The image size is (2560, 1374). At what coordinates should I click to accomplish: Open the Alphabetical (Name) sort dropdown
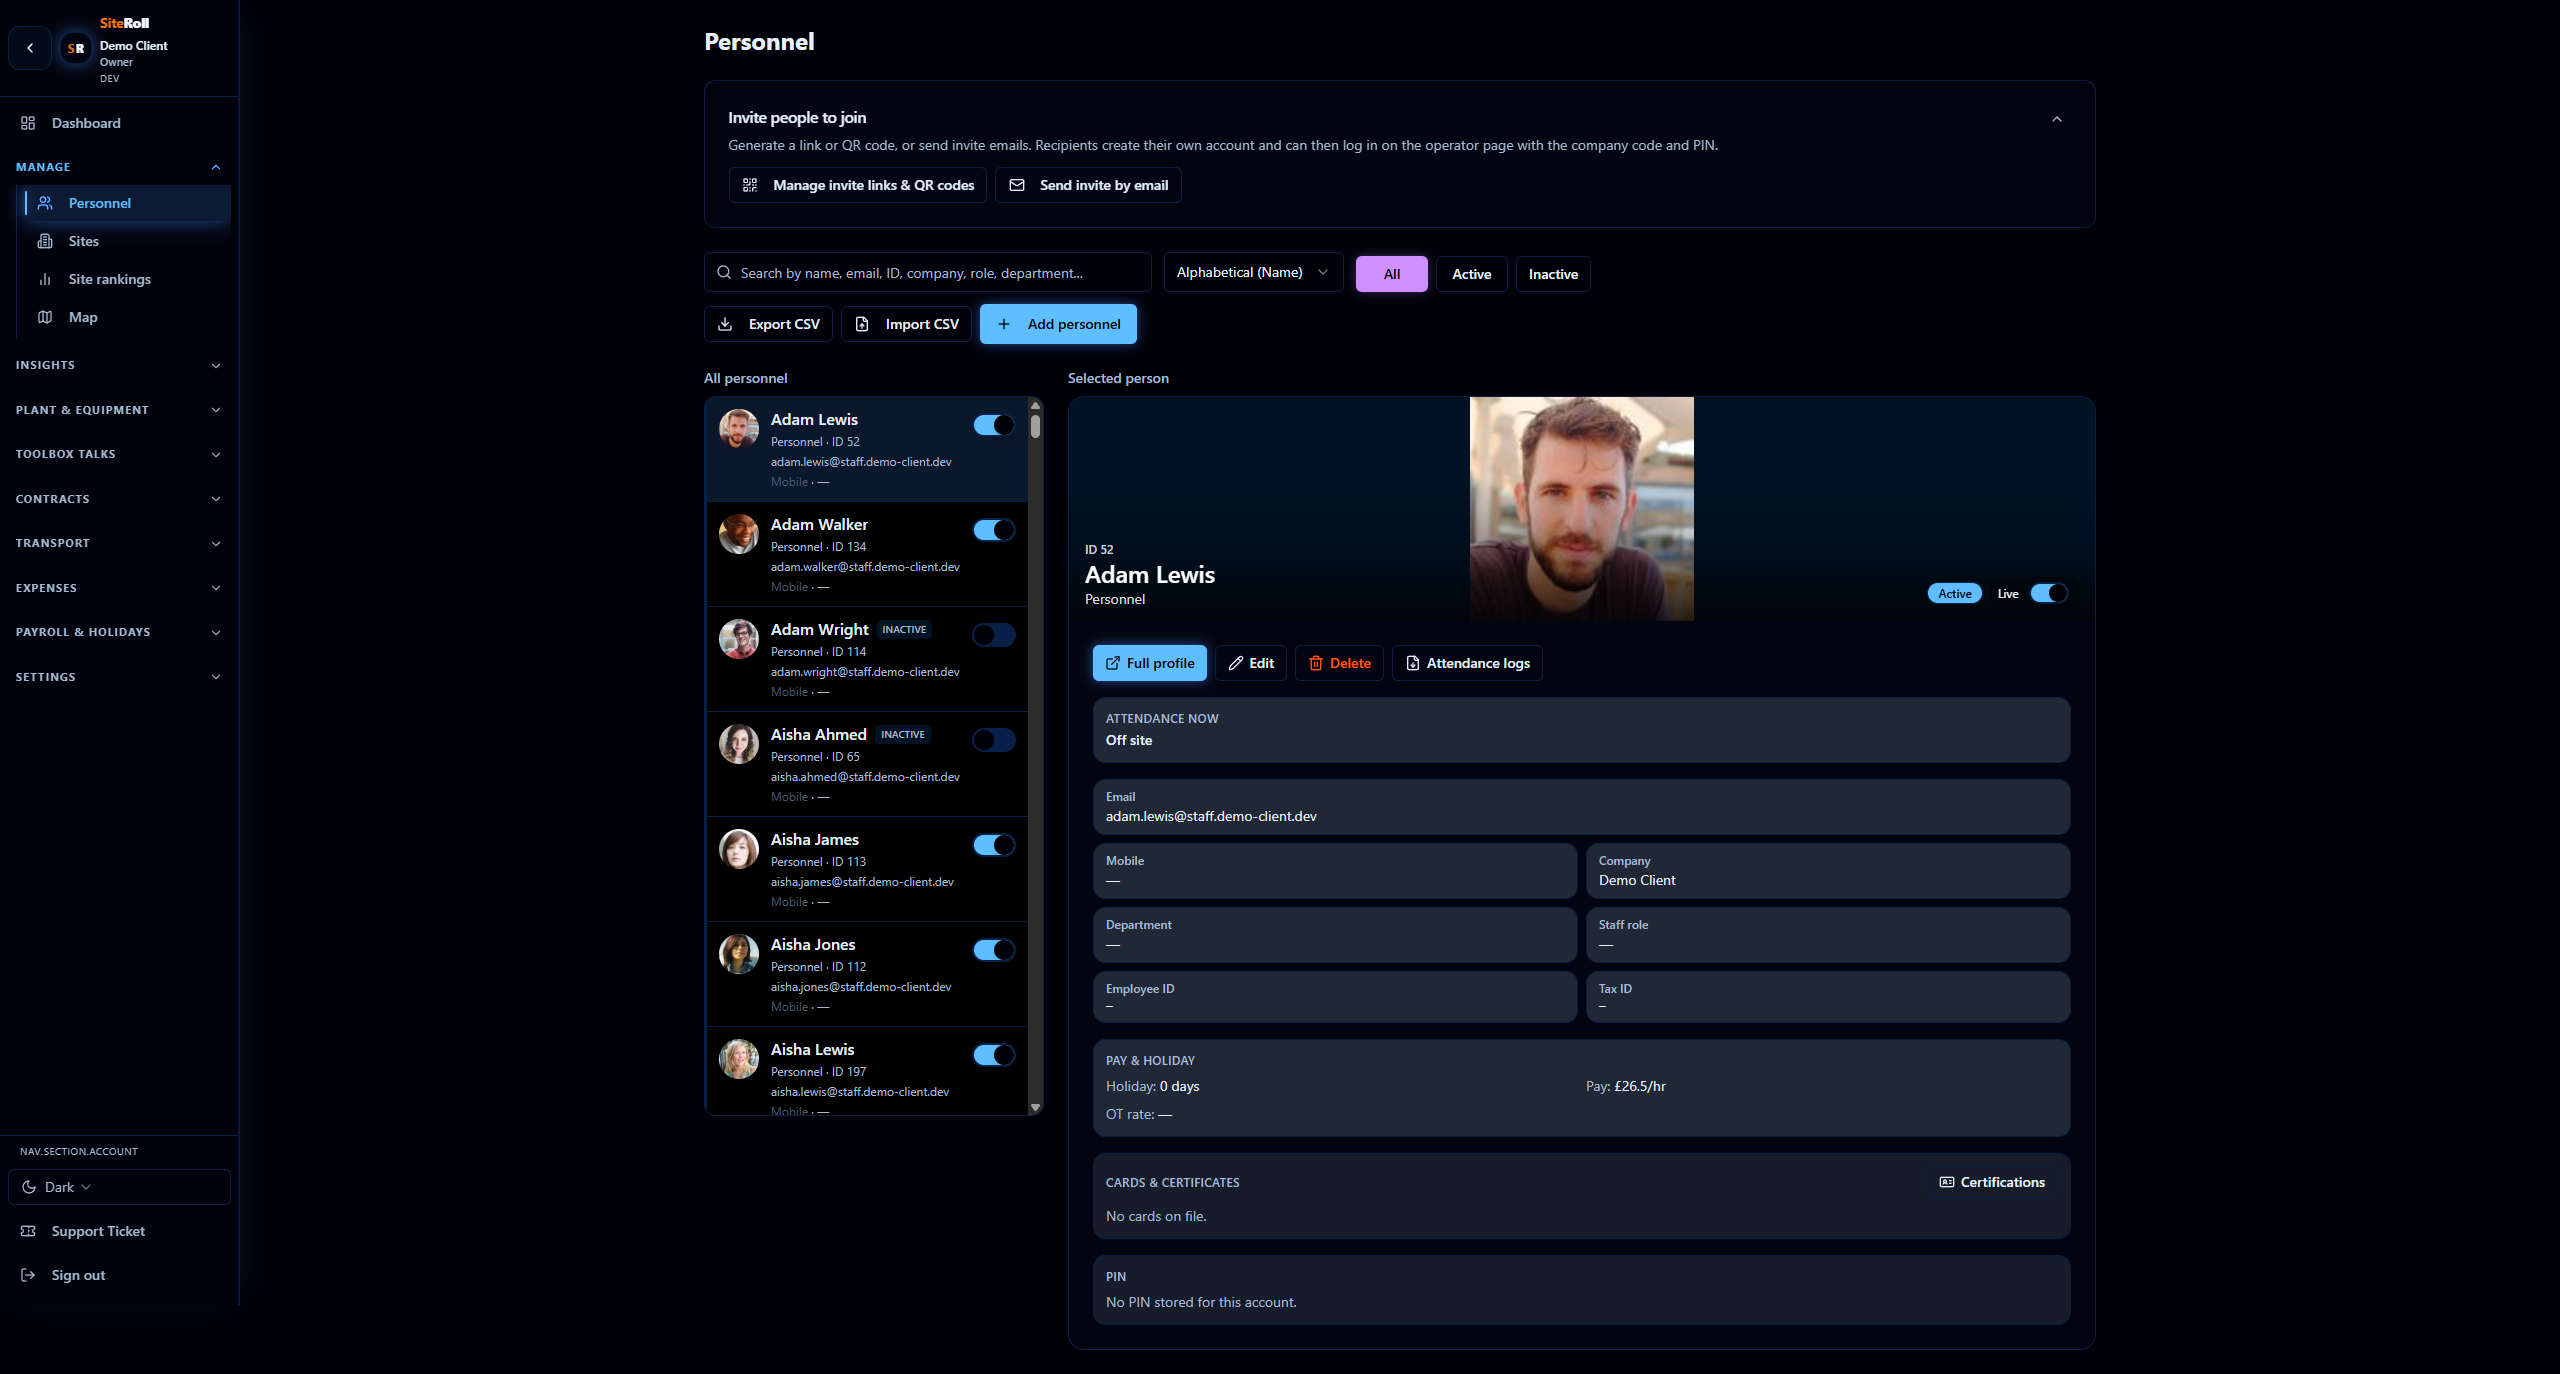(1252, 272)
